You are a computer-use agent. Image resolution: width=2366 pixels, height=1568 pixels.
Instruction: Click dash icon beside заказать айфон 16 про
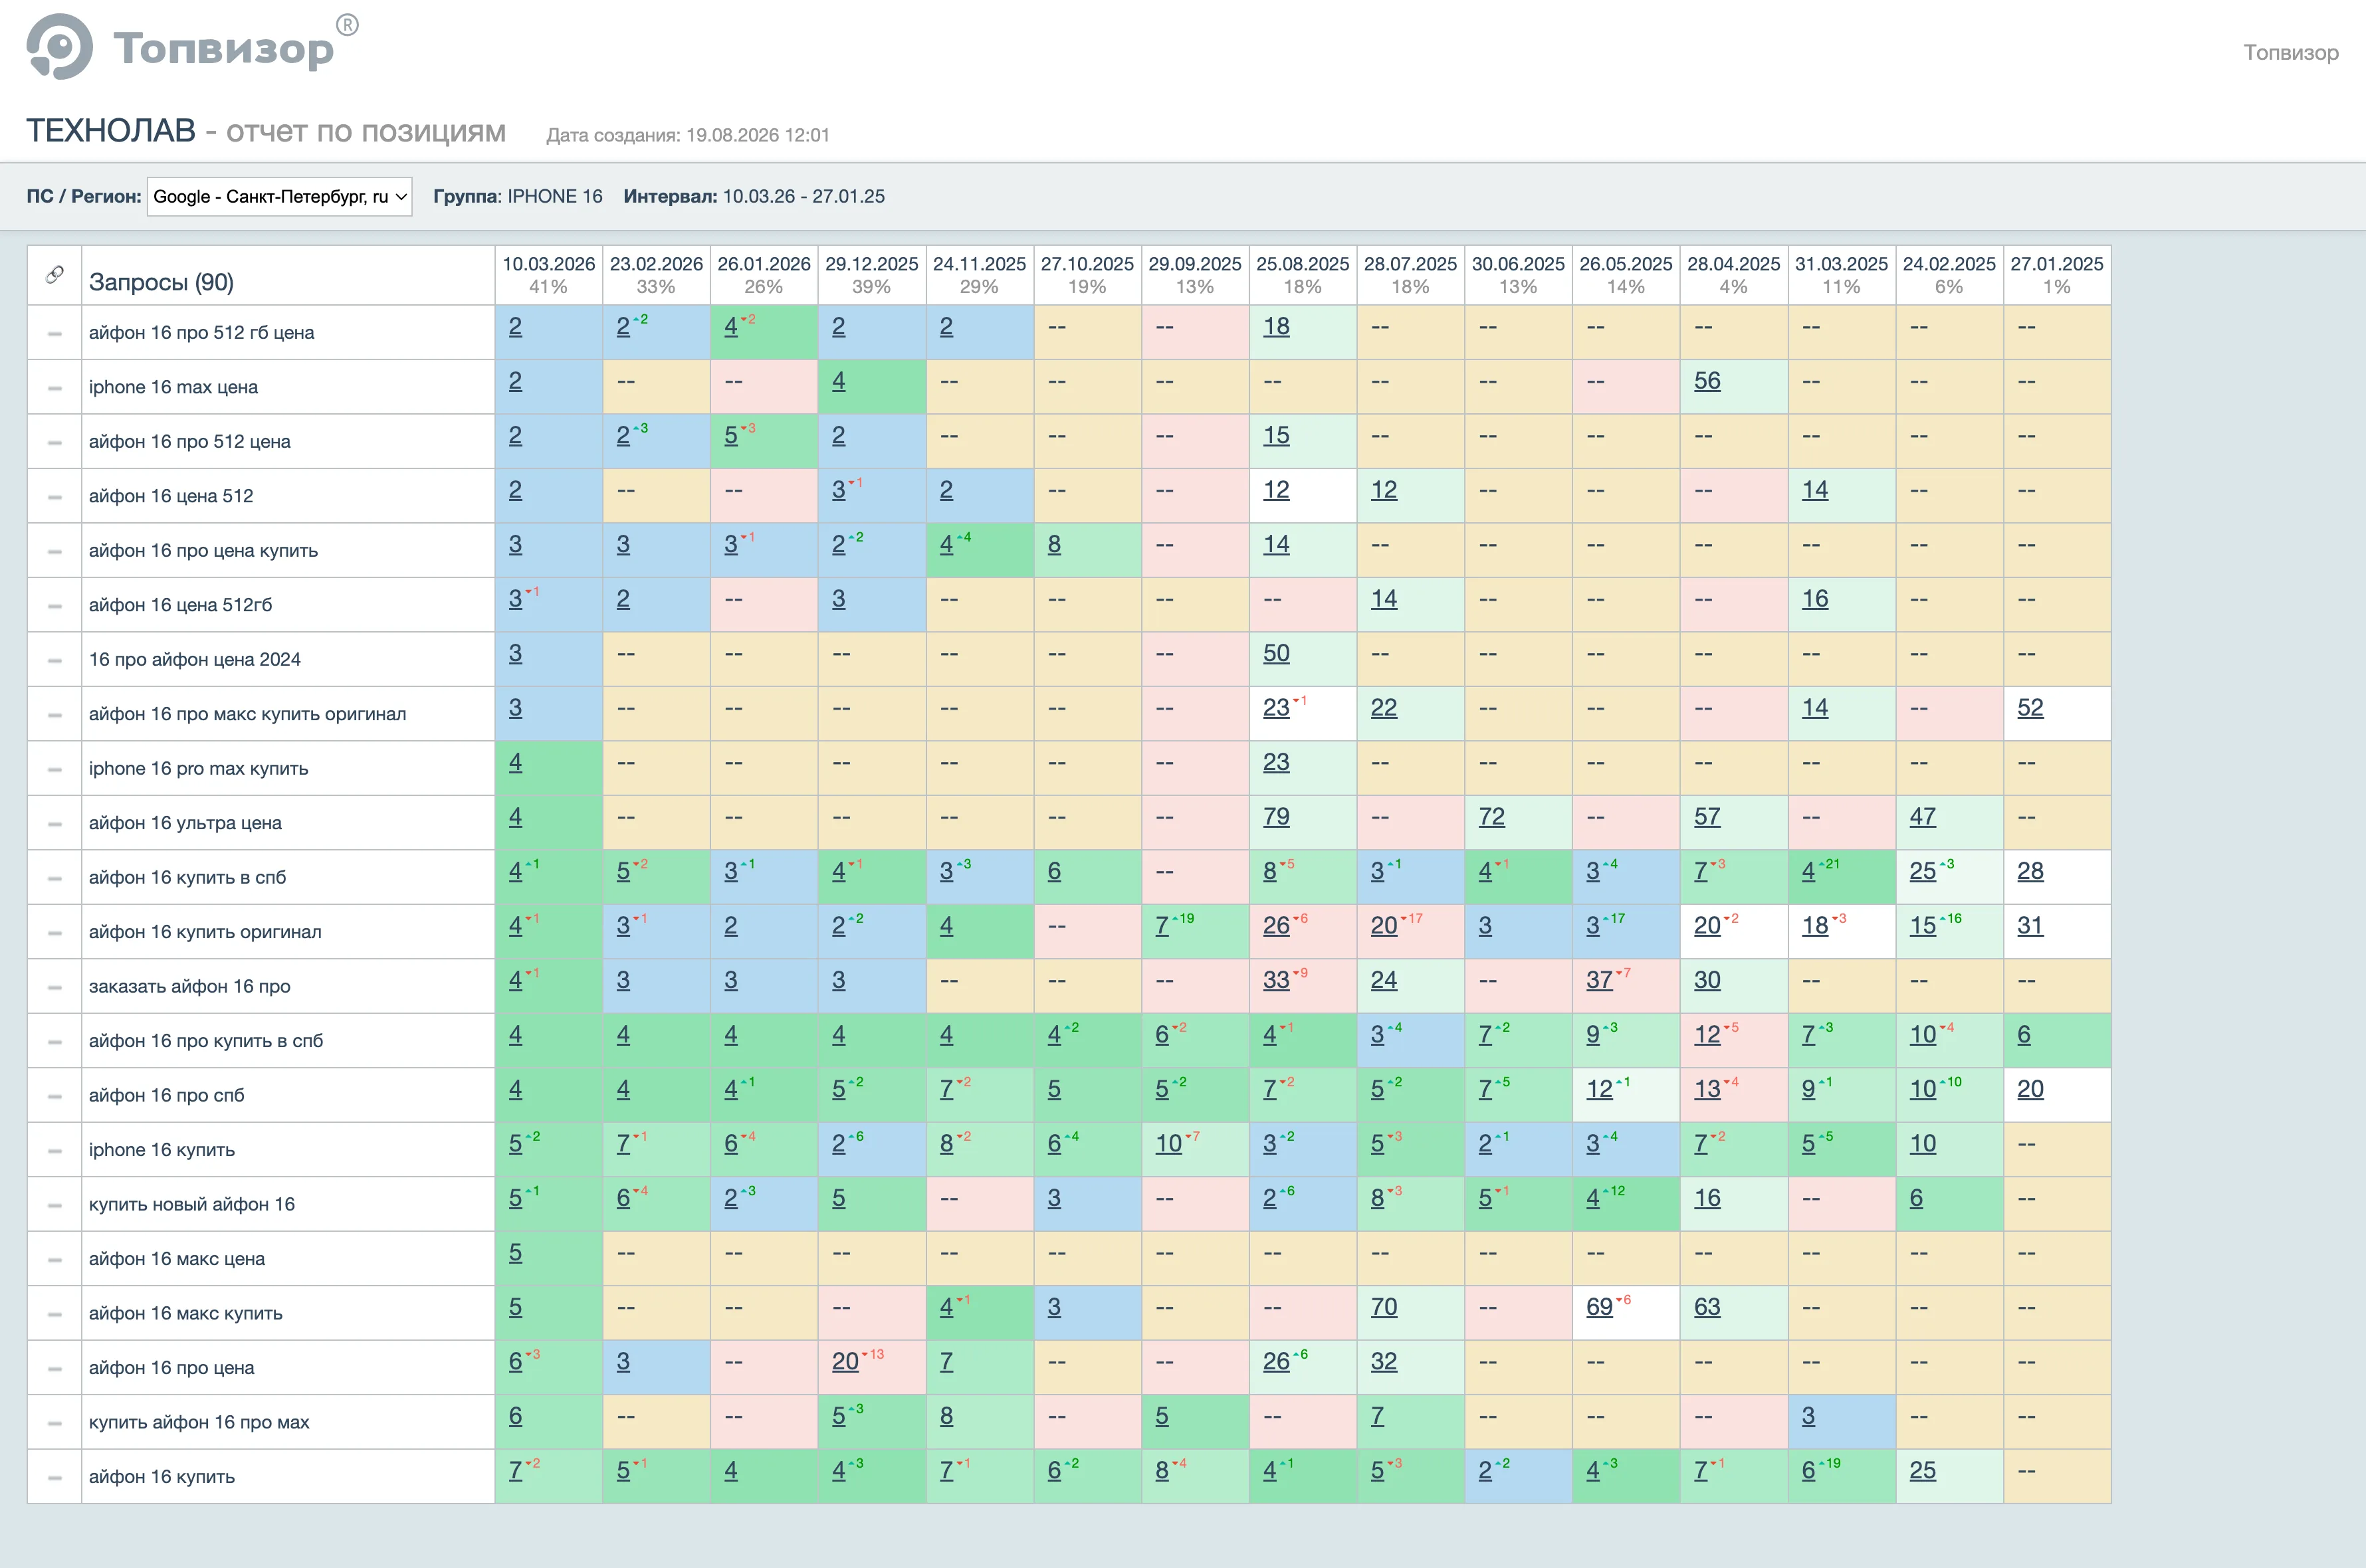(x=55, y=987)
